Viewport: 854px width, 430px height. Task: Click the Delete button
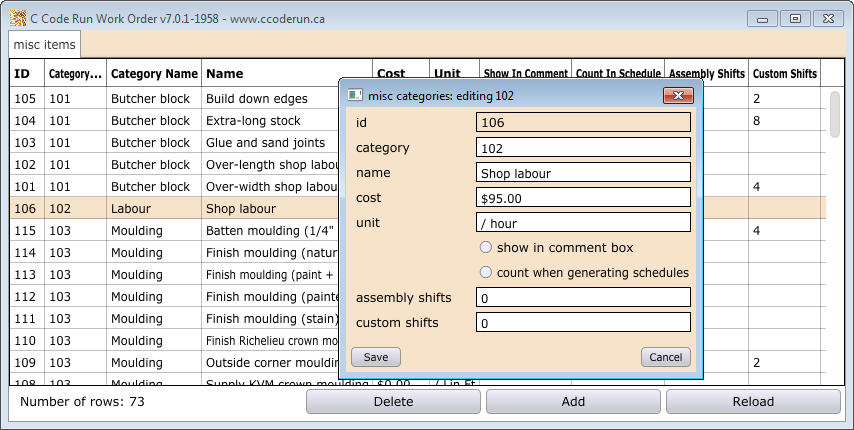pyautogui.click(x=392, y=401)
